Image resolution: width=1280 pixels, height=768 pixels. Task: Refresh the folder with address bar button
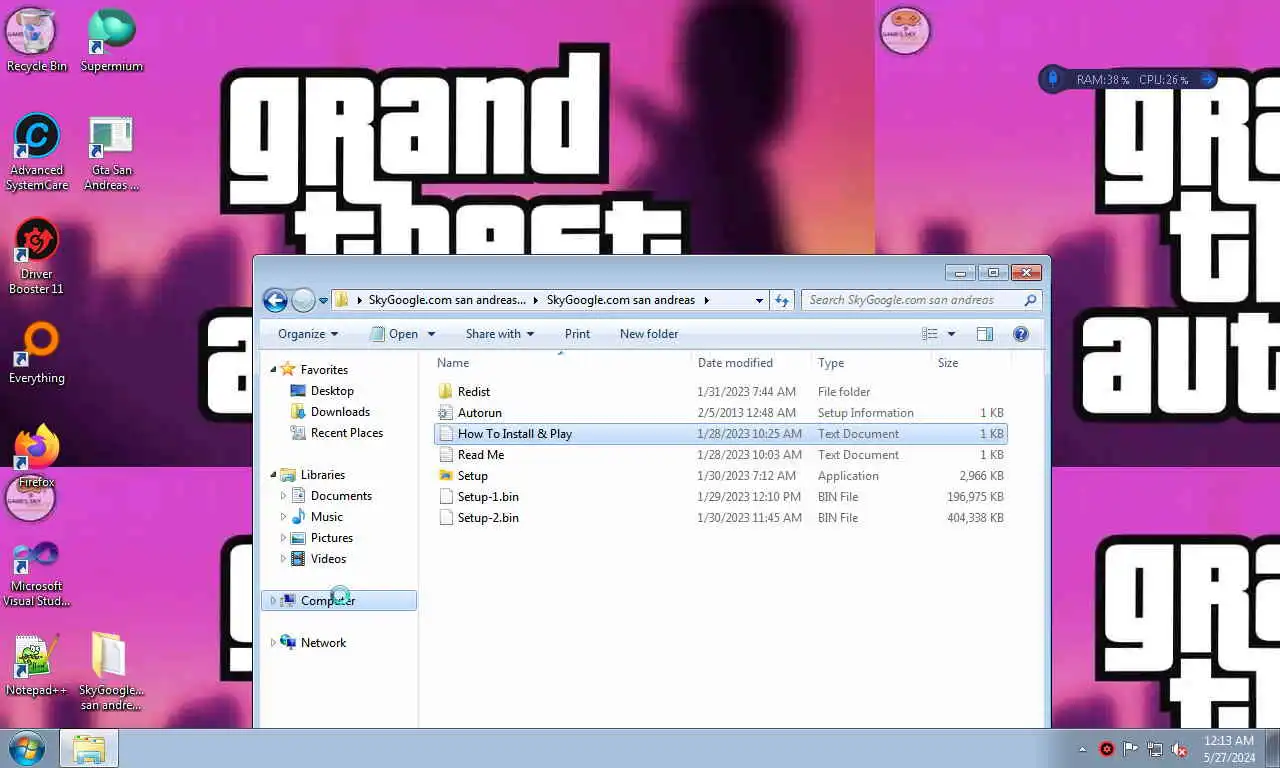click(782, 300)
